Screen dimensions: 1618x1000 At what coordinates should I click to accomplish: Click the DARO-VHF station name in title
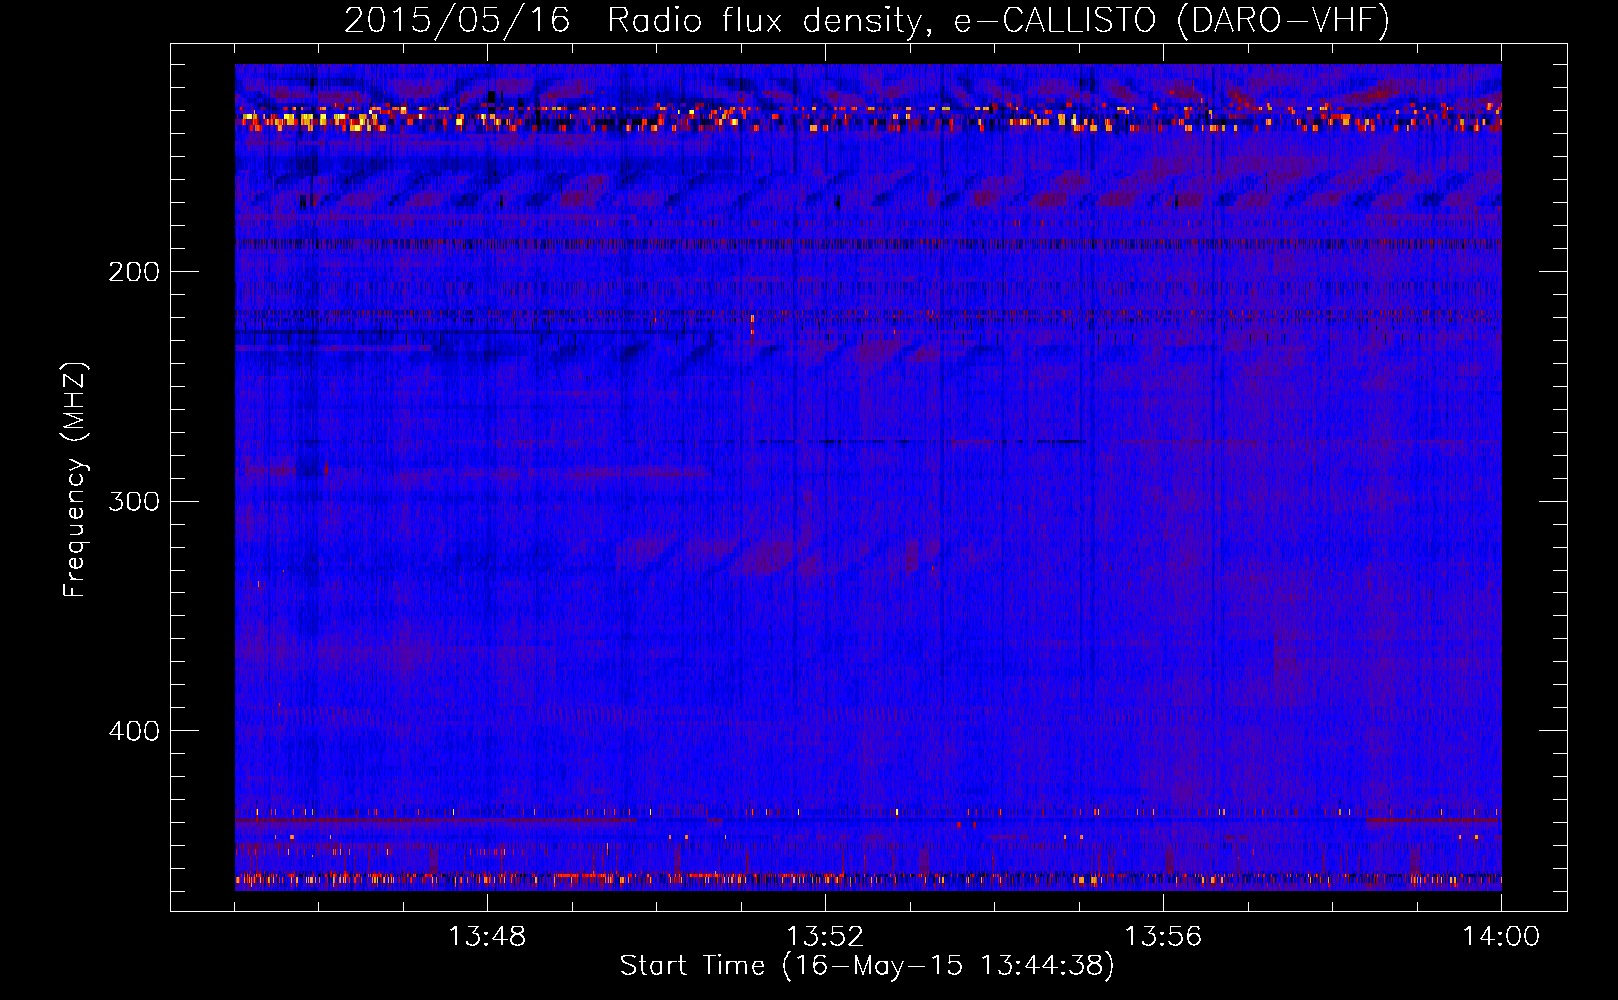pos(1283,20)
